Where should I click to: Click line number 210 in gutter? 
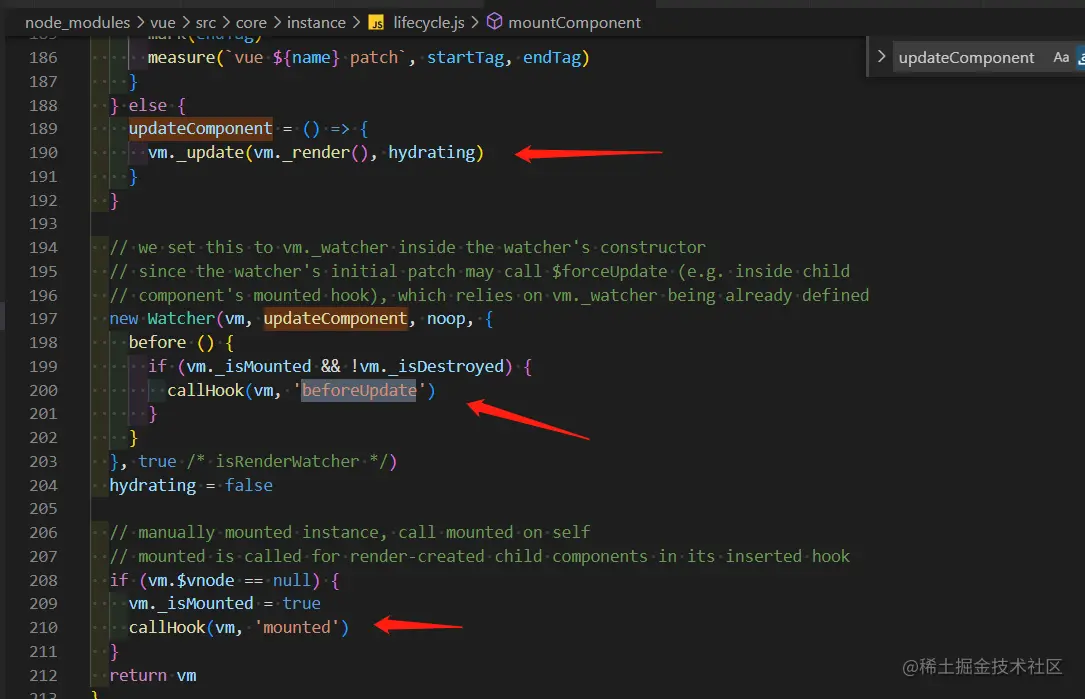pos(43,628)
